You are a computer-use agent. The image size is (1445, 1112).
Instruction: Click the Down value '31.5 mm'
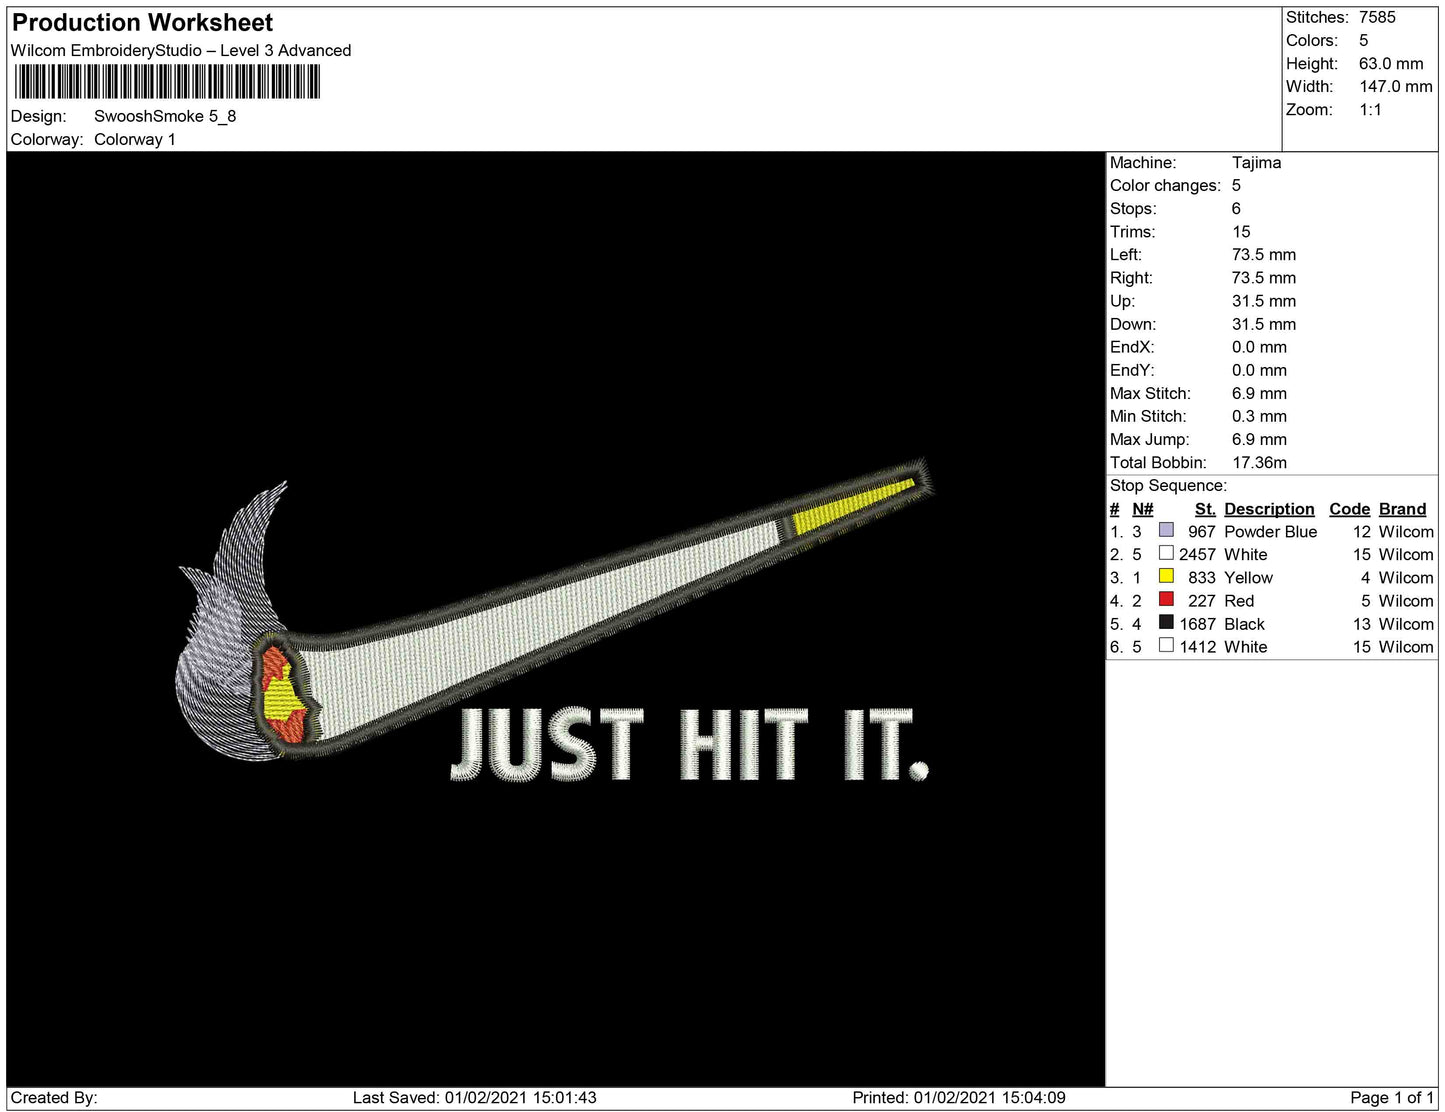1264,323
